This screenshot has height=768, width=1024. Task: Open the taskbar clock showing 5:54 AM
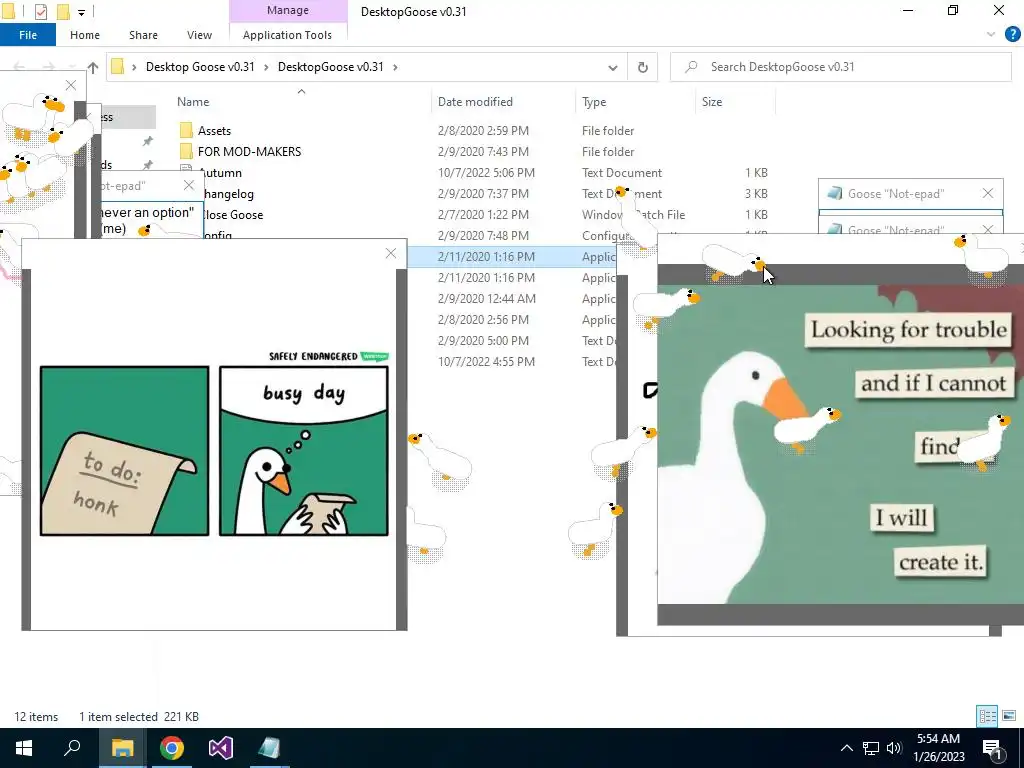939,748
